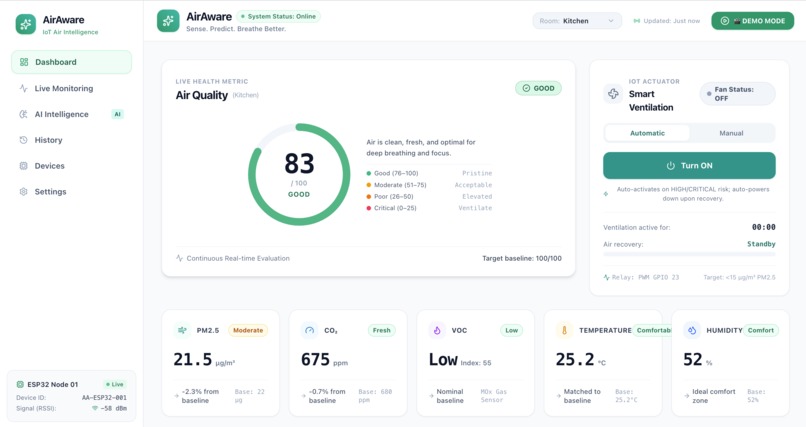Click the 675 ppm CO₂ reading
806x427 pixels.
tap(324, 360)
